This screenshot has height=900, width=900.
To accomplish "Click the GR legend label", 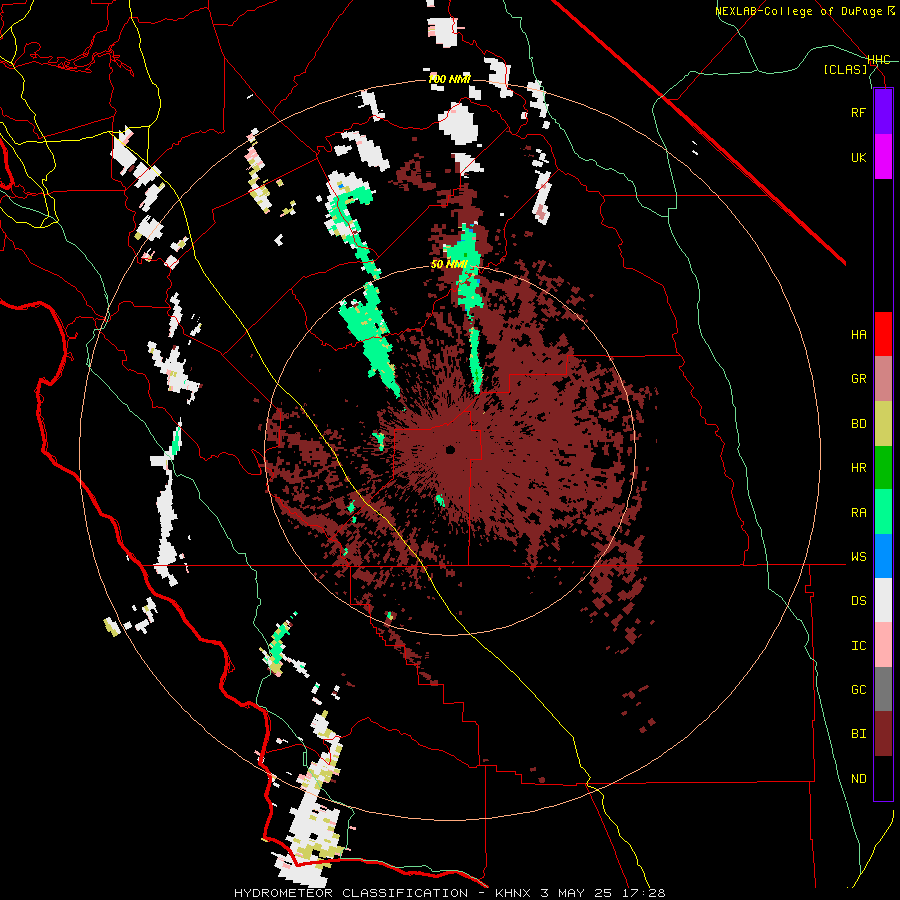I will pos(858,379).
